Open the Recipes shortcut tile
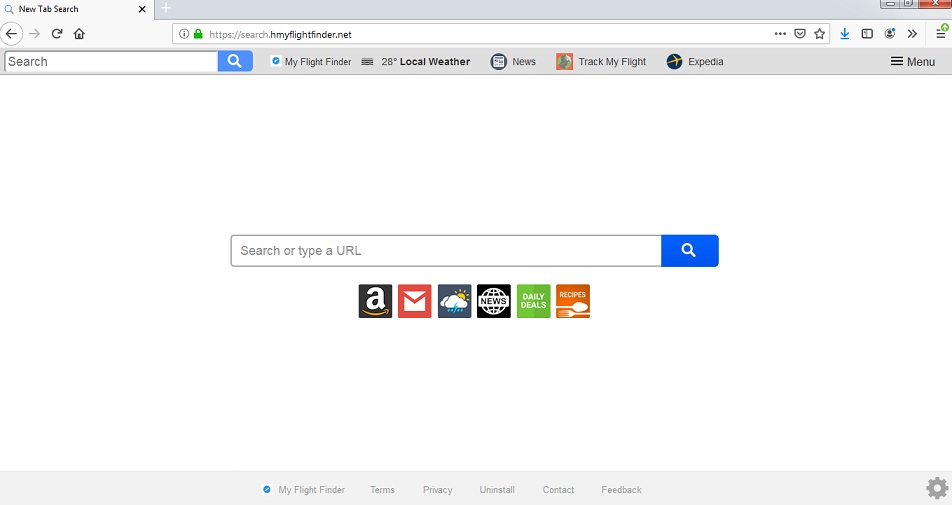Screen dimensions: 952x505 (573, 301)
